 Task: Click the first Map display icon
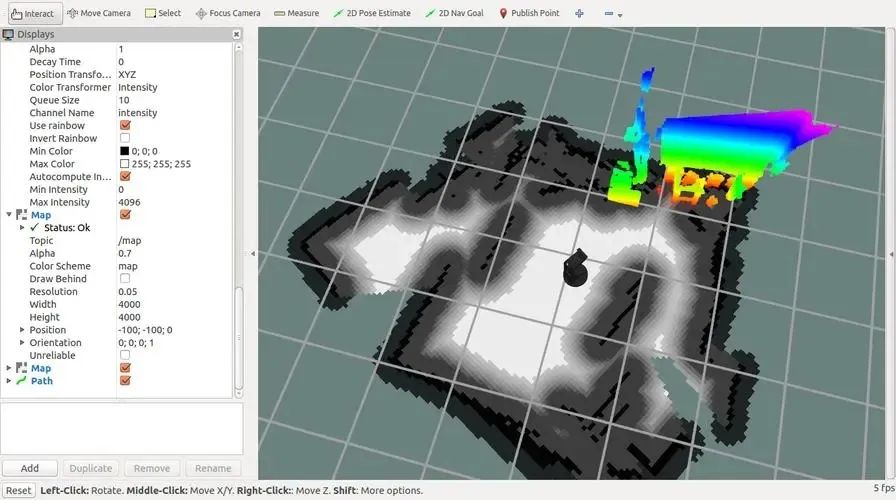click(x=22, y=215)
